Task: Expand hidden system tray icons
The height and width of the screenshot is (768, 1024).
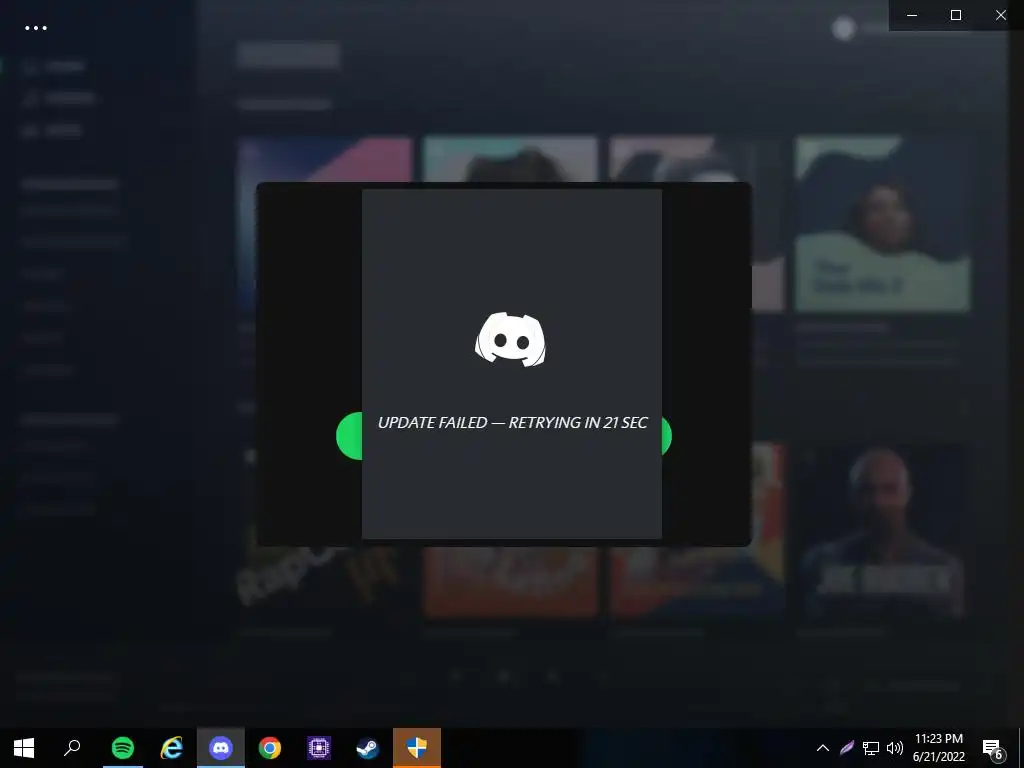Action: 823,748
